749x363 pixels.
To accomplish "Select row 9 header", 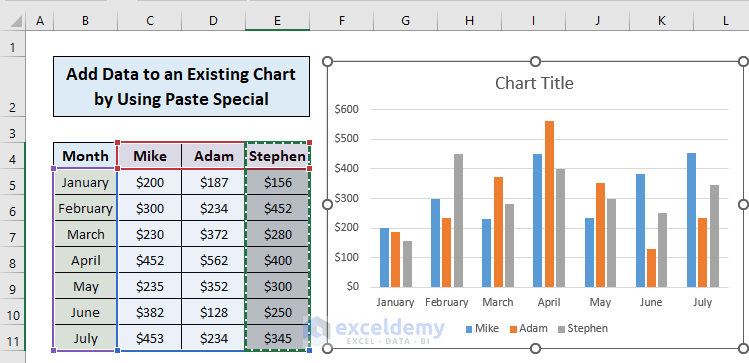I will [13, 286].
